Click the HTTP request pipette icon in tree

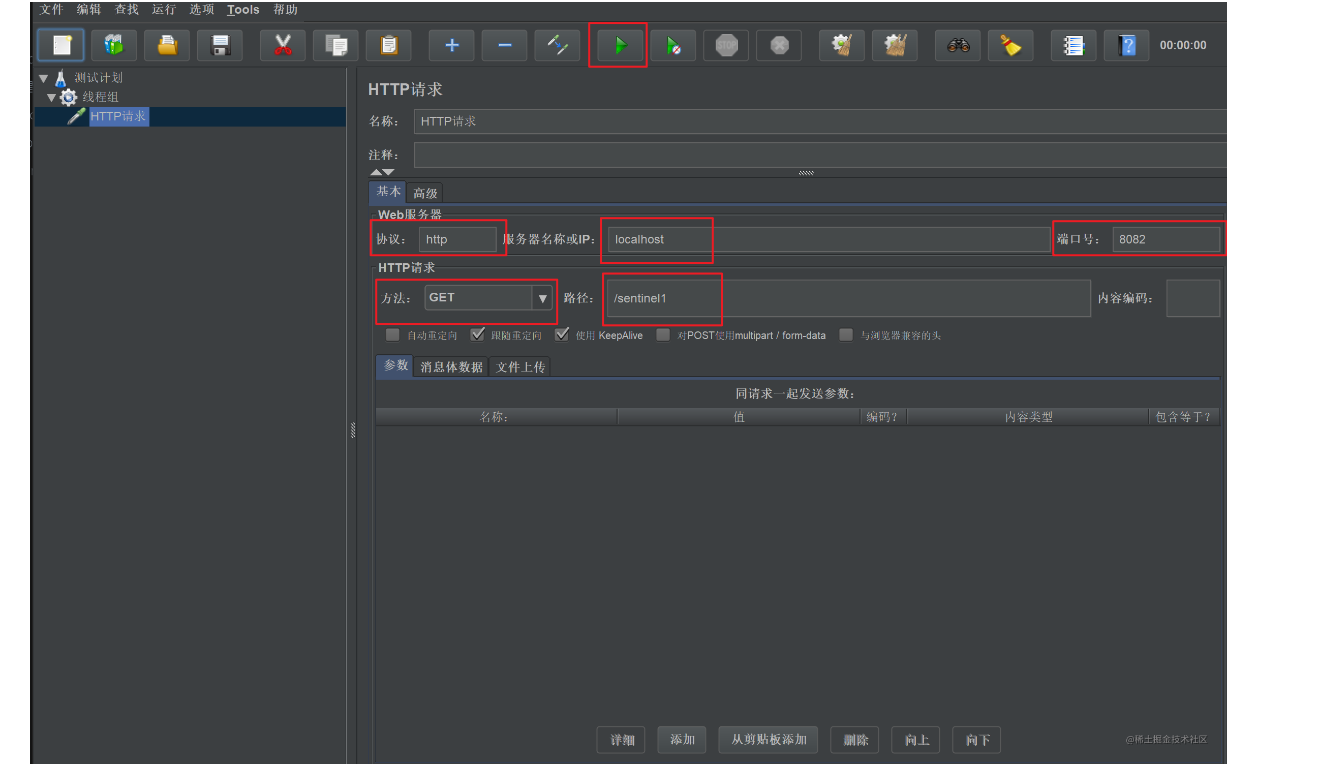coord(76,116)
